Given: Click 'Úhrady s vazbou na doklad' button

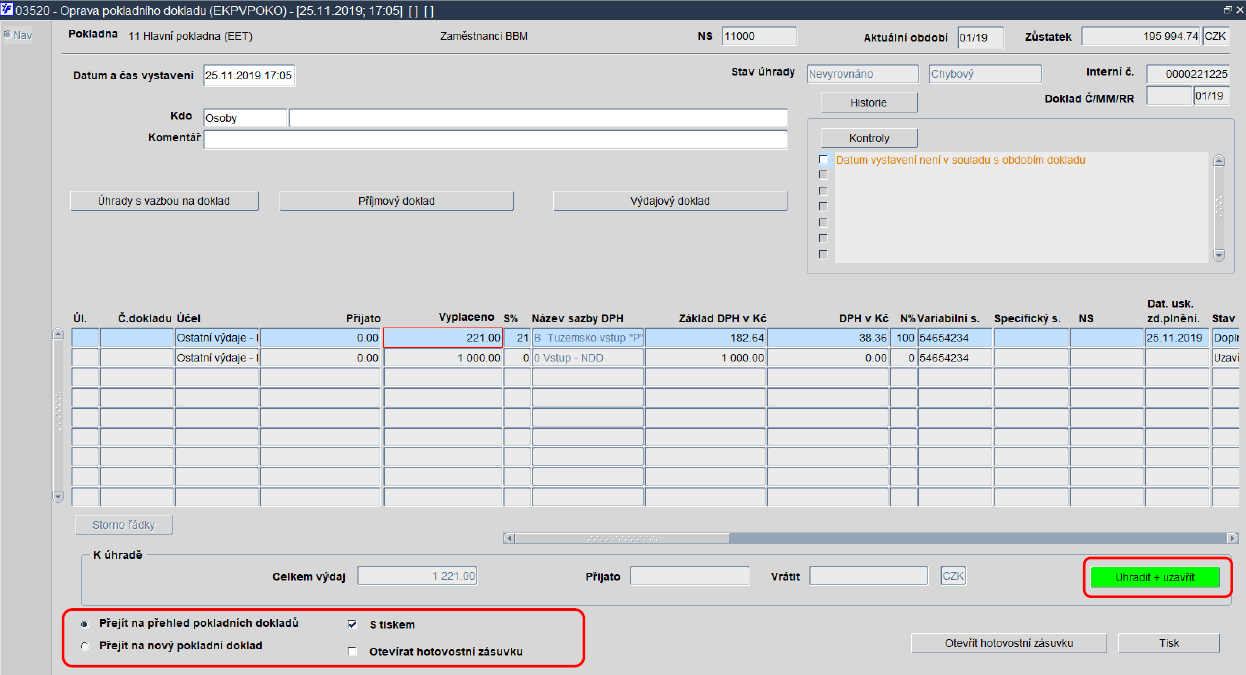Looking at the screenshot, I should pos(165,201).
